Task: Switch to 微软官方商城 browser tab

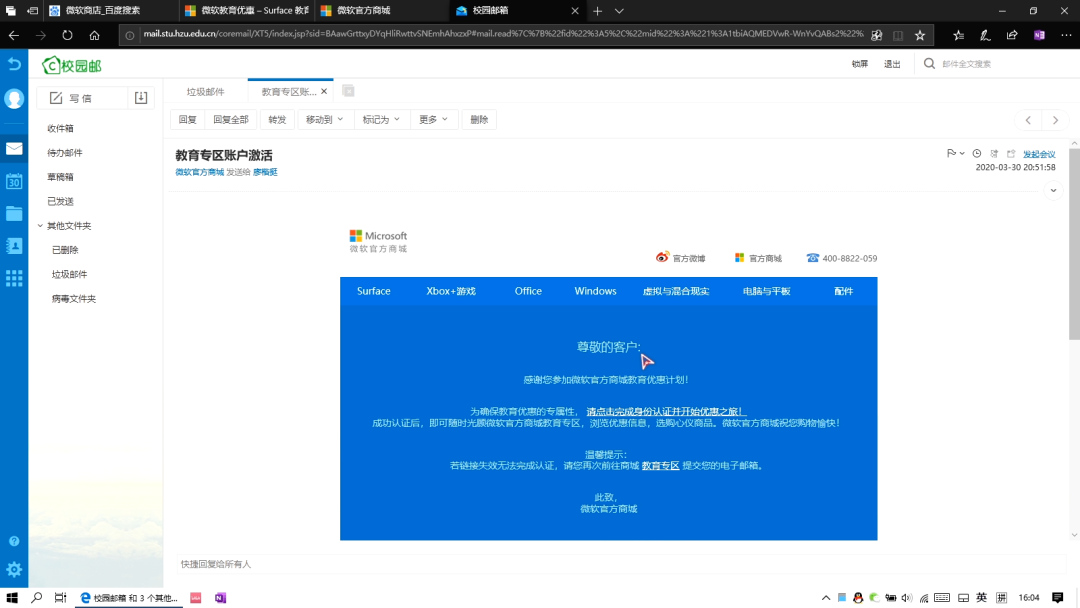Action: pos(383,11)
